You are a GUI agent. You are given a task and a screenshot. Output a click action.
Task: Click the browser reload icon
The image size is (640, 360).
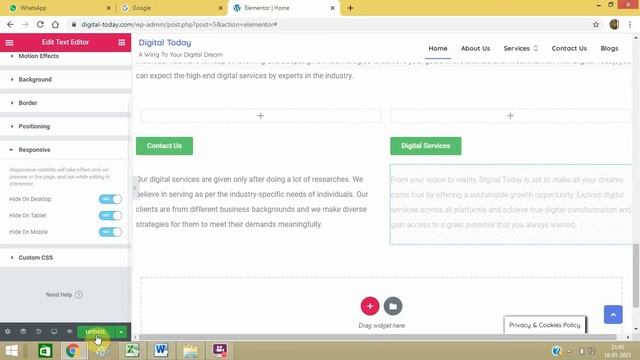point(40,24)
